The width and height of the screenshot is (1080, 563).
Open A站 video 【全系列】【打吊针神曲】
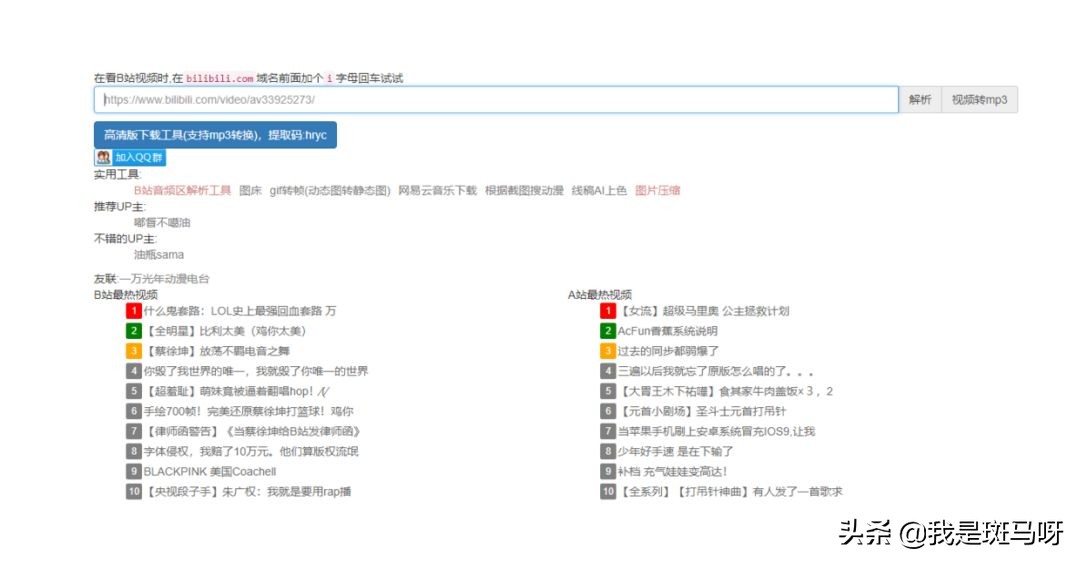point(729,491)
